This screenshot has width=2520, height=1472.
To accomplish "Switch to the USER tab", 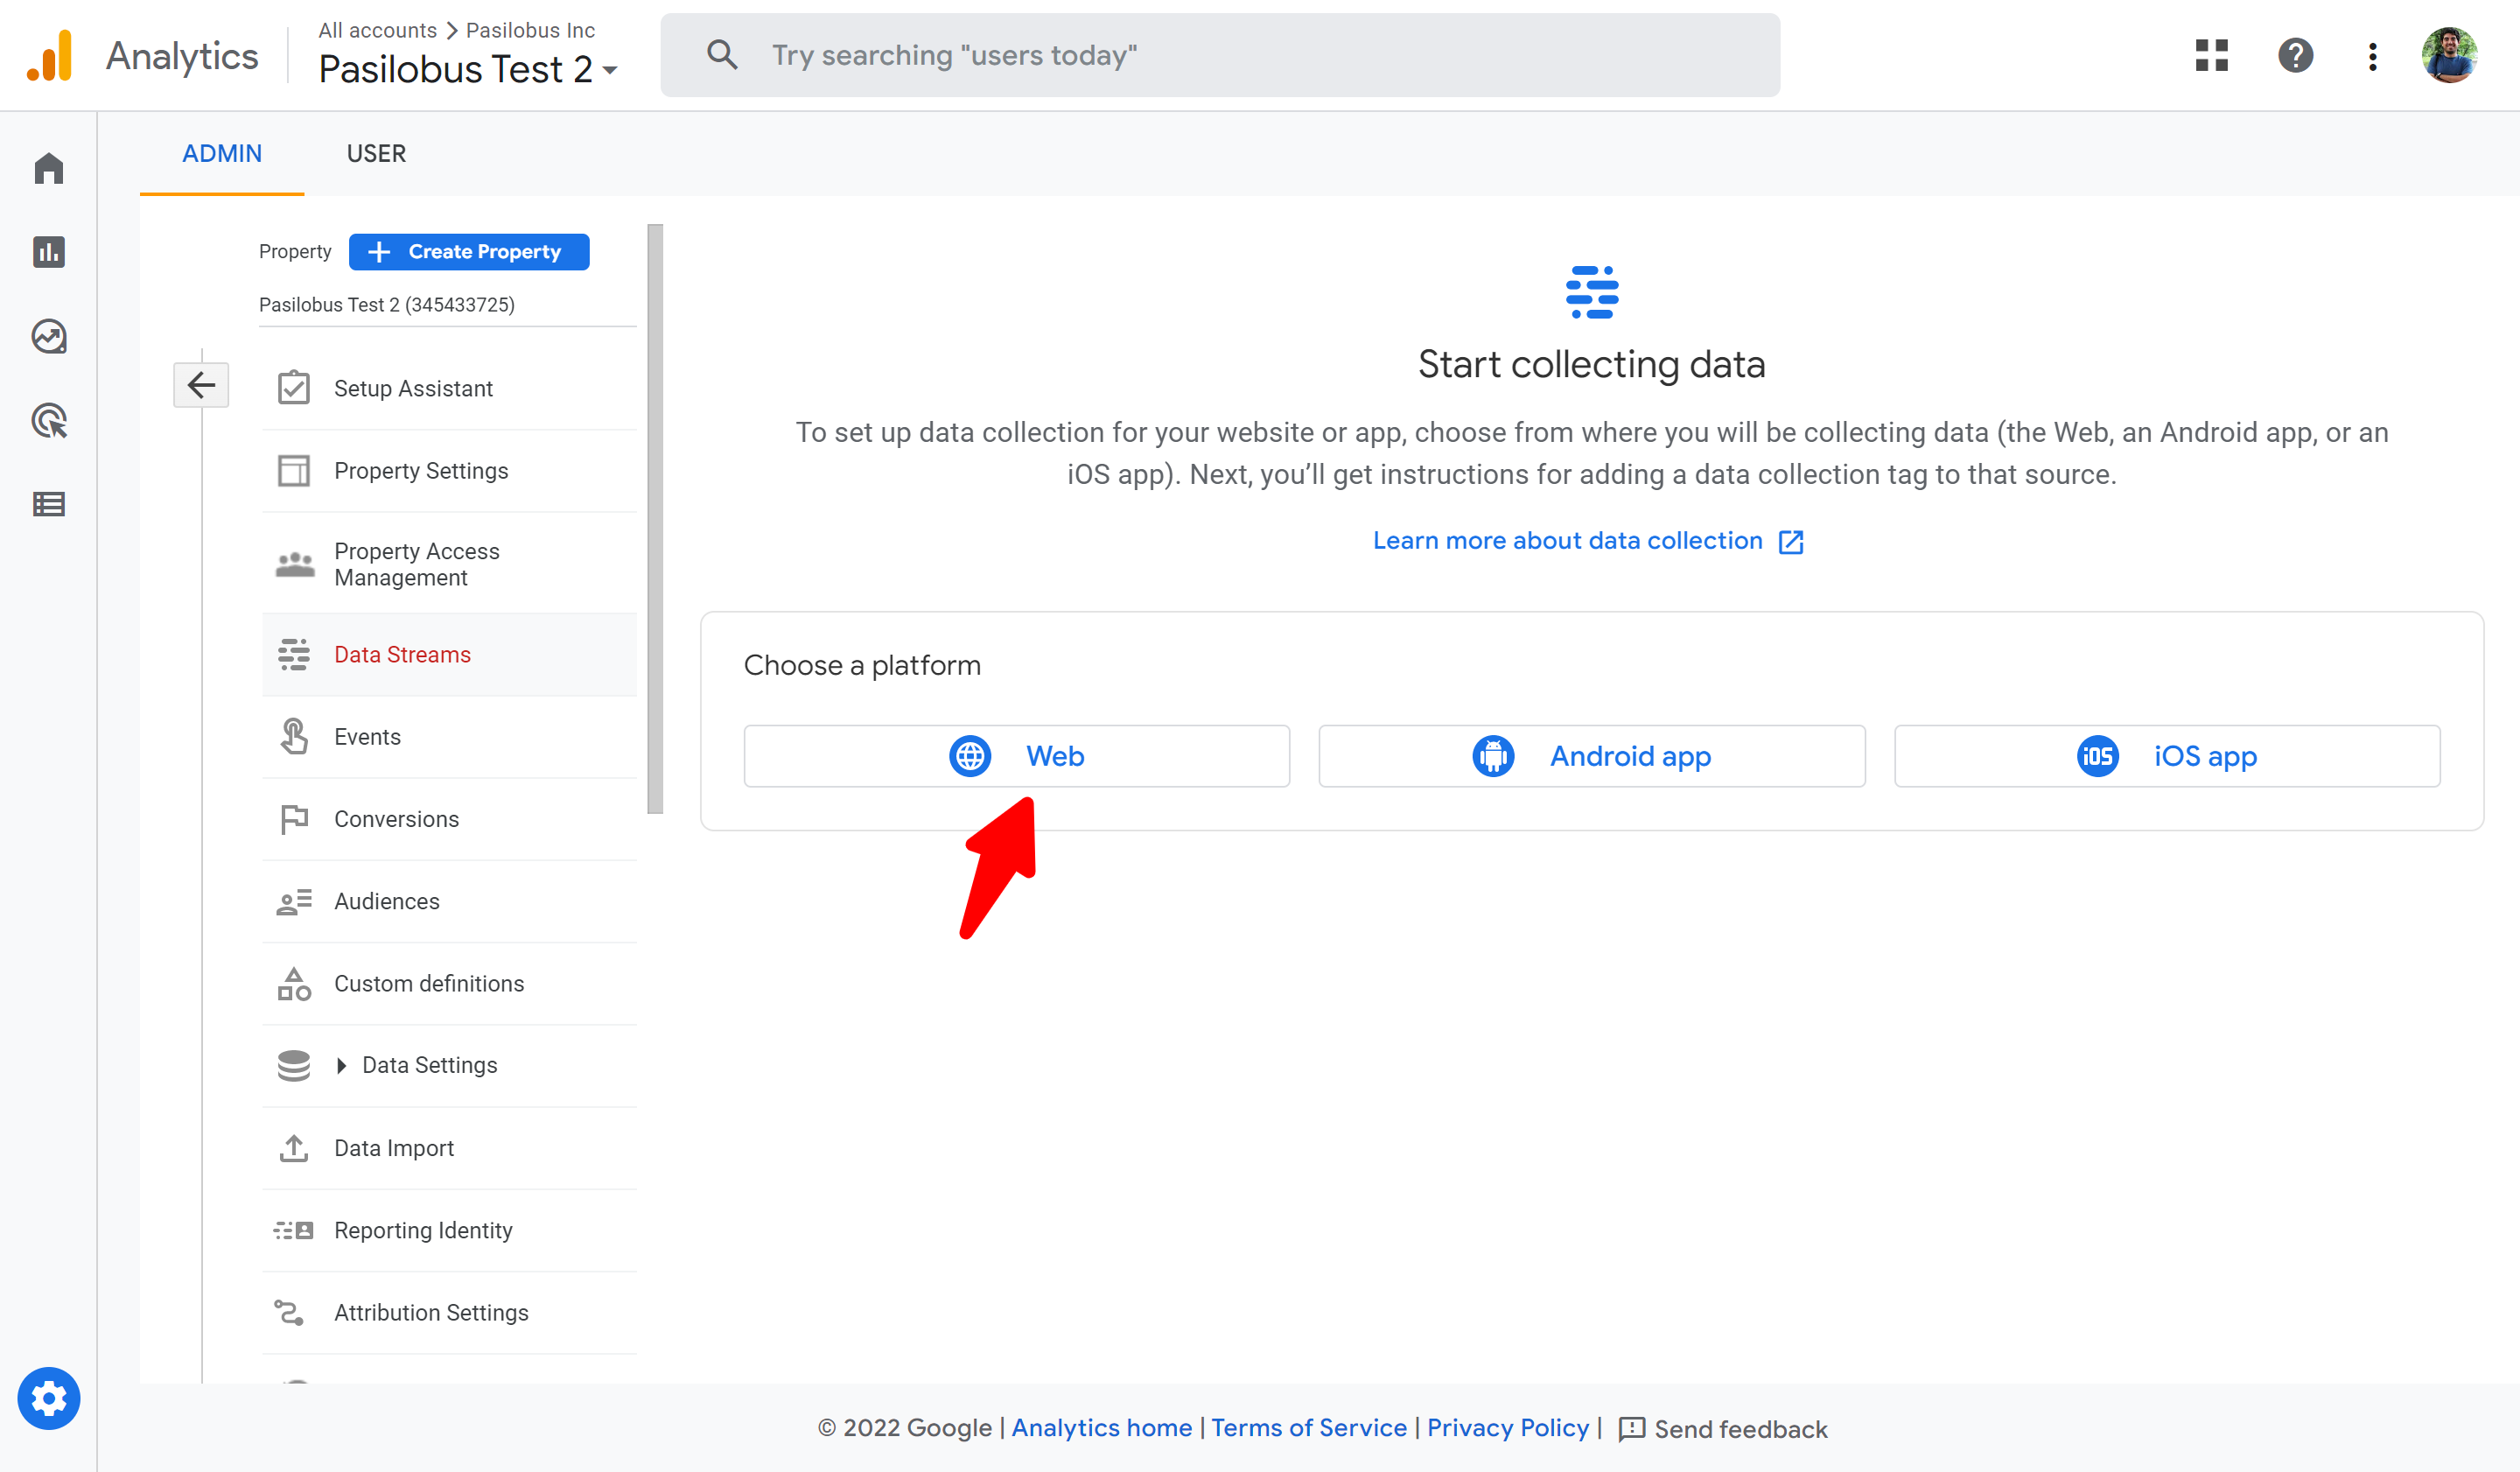I will (376, 153).
